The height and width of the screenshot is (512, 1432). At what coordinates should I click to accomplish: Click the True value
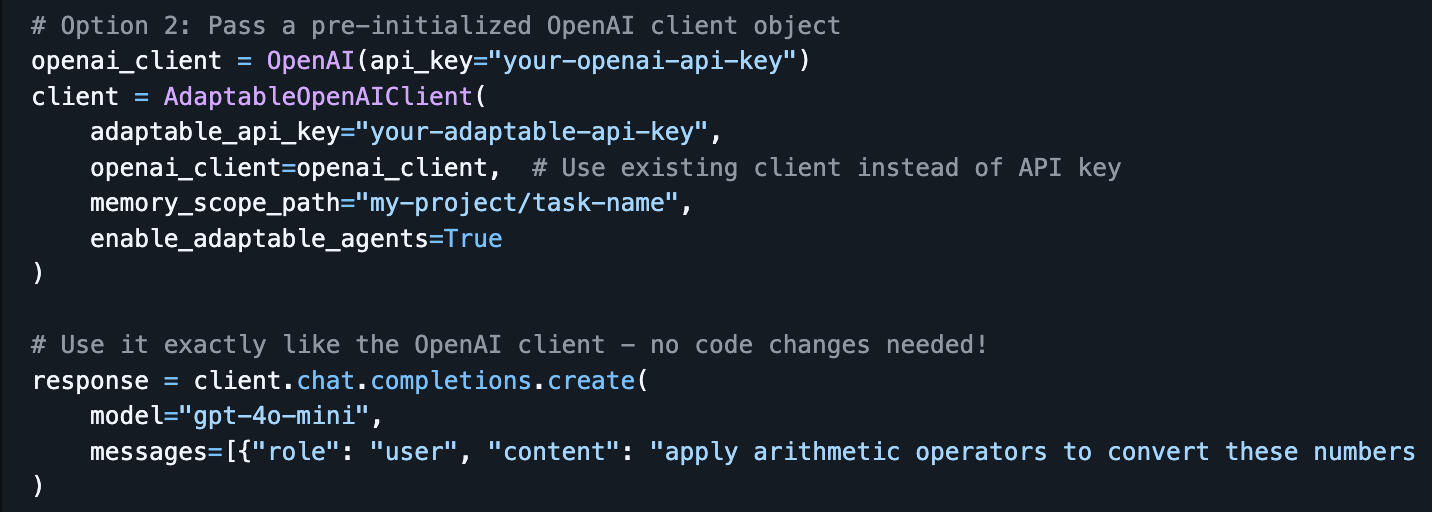(x=473, y=239)
